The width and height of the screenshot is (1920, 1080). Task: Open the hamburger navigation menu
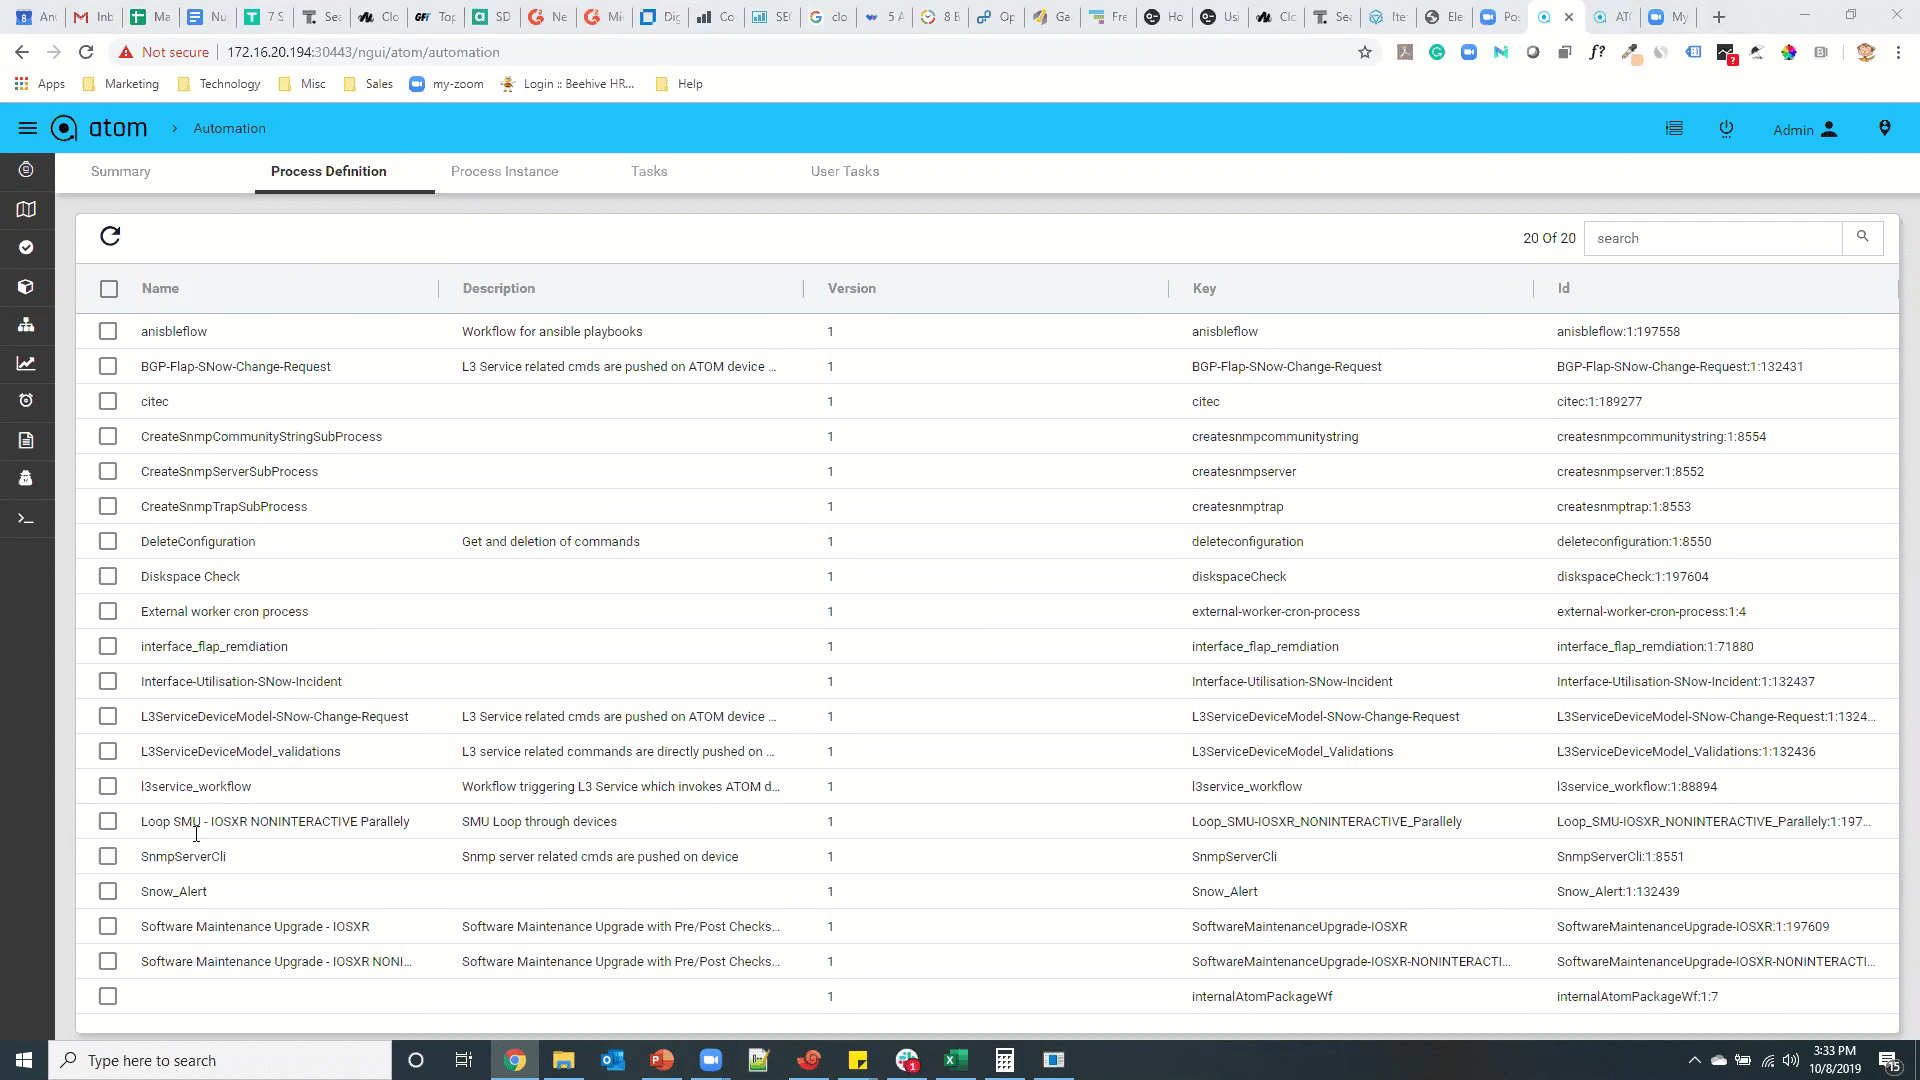[28, 128]
